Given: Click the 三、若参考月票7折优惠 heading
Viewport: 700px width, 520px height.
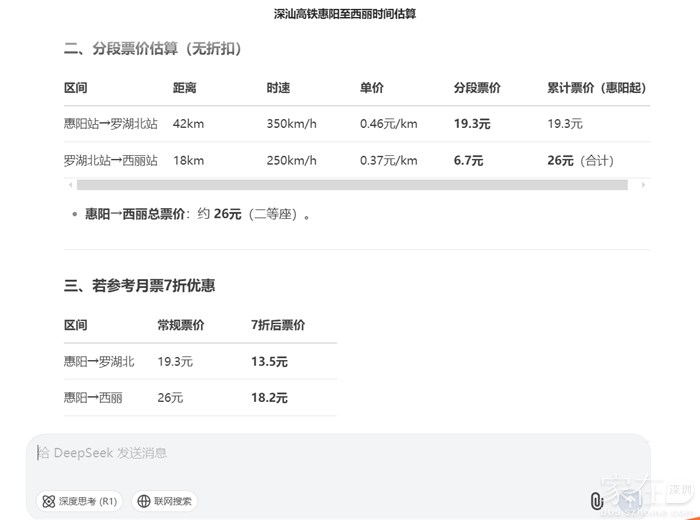Looking at the screenshot, I should pyautogui.click(x=139, y=286).
